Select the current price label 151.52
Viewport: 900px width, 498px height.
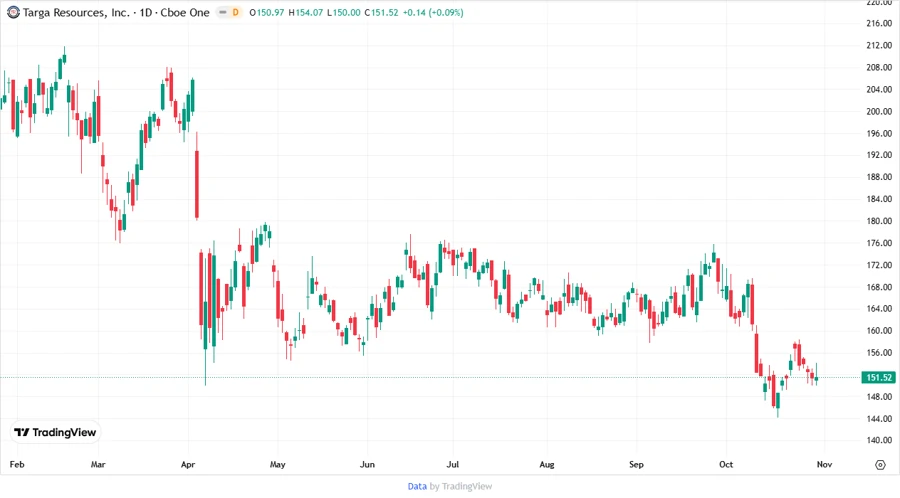[878, 378]
